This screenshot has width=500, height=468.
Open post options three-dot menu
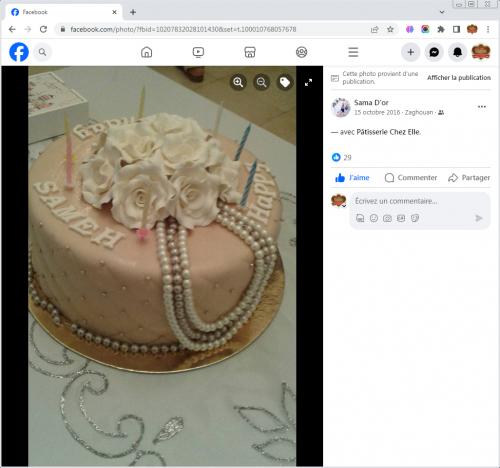point(482,107)
